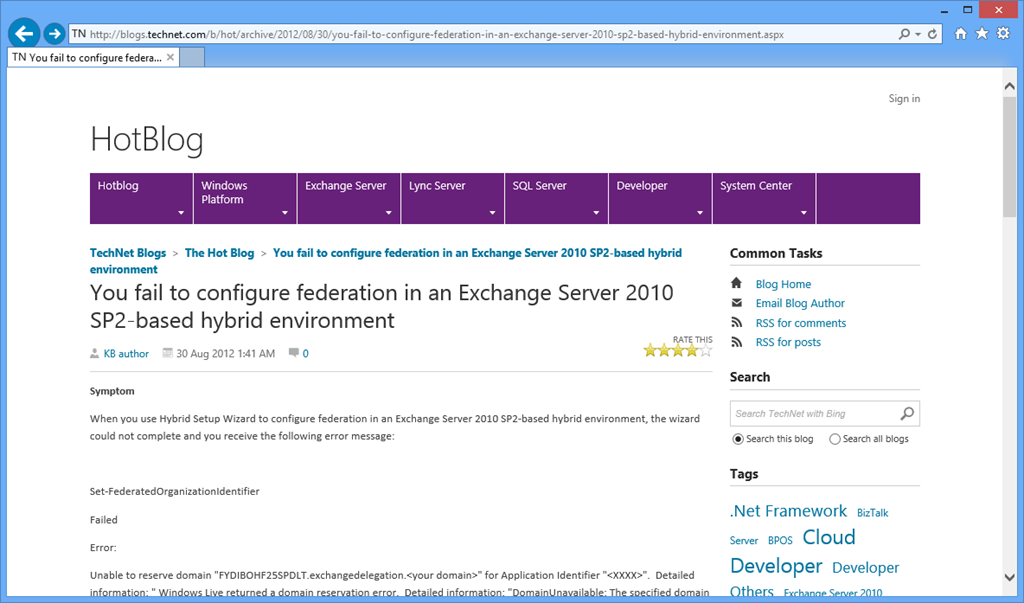This screenshot has width=1024, height=603.
Task: Click the article title breadcrumb link
Action: 386,261
